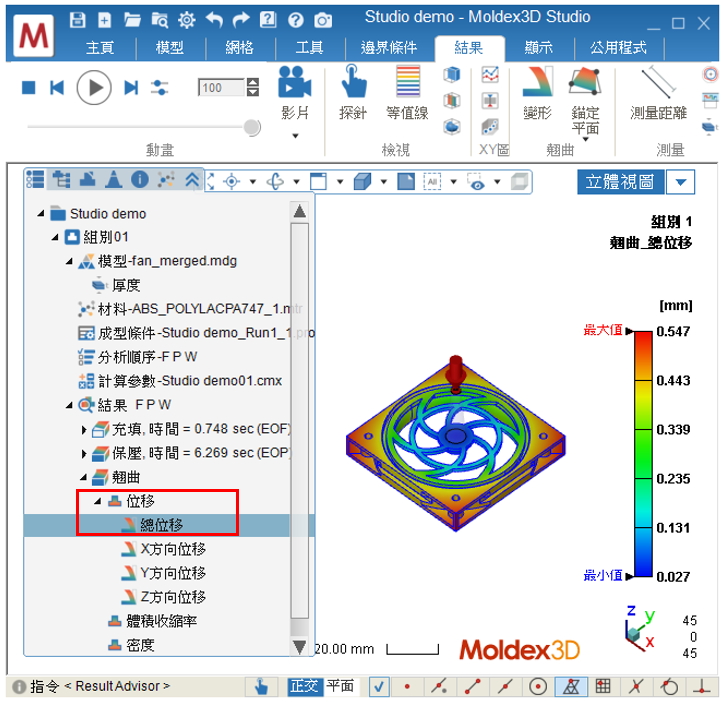Click the animation progress slider handle
Image resolution: width=723 pixels, height=702 pixels.
tap(252, 127)
